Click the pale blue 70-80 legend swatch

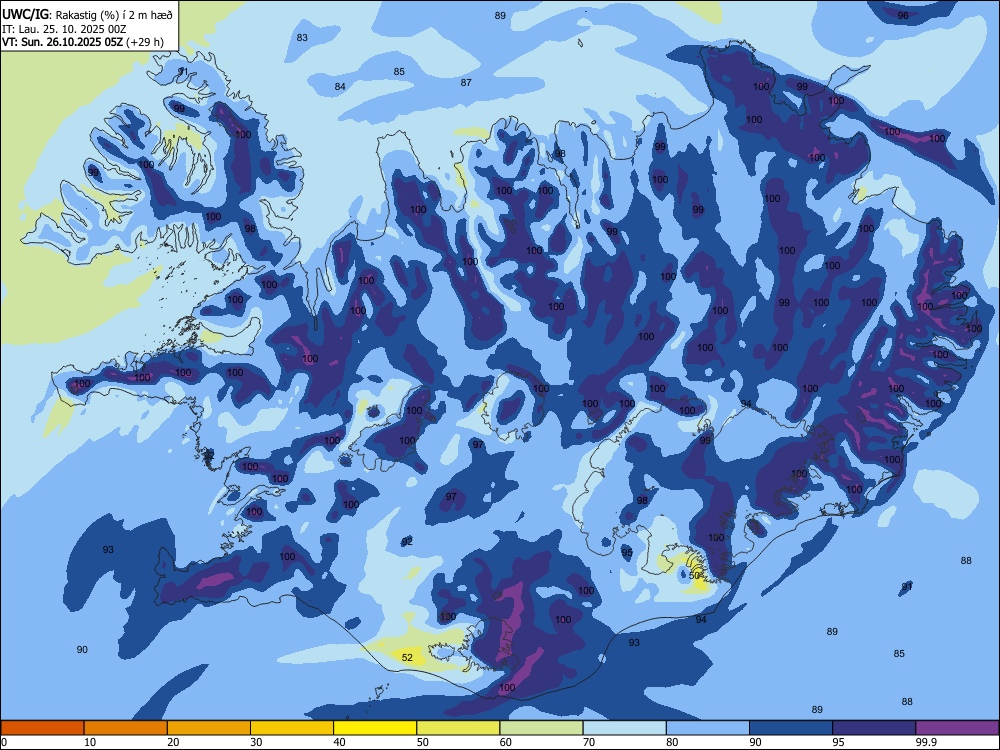[624, 728]
